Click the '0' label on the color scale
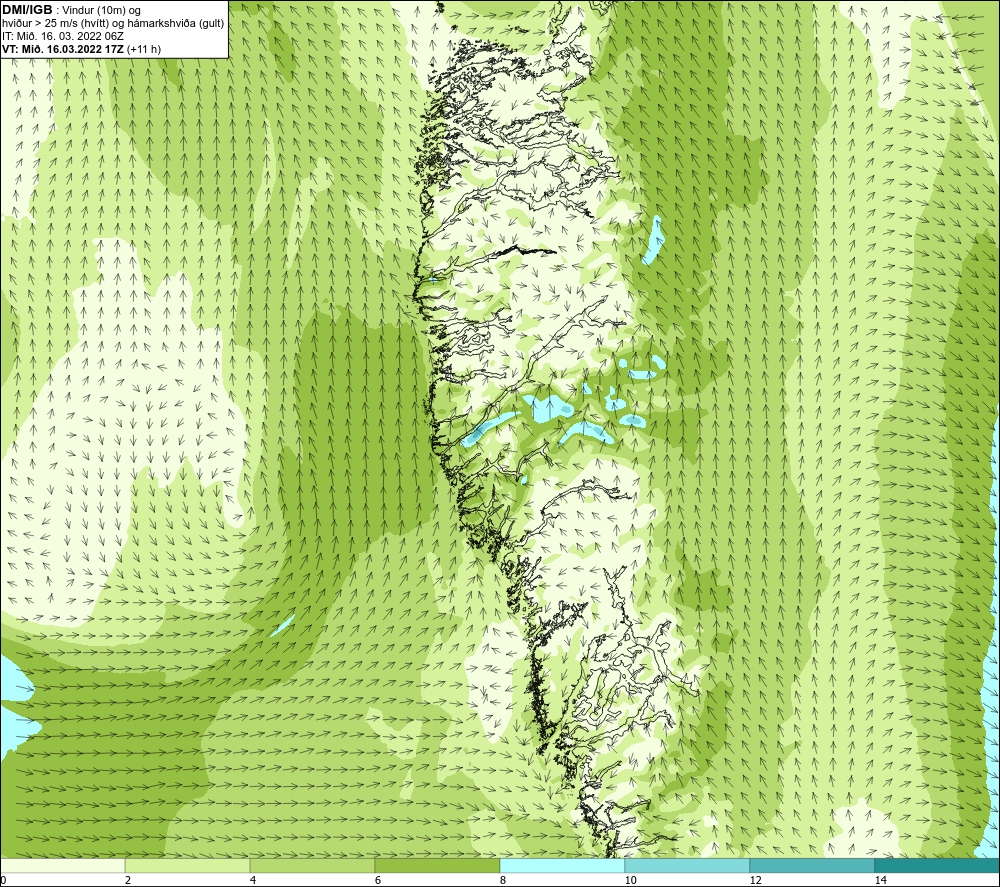 coord(3,881)
